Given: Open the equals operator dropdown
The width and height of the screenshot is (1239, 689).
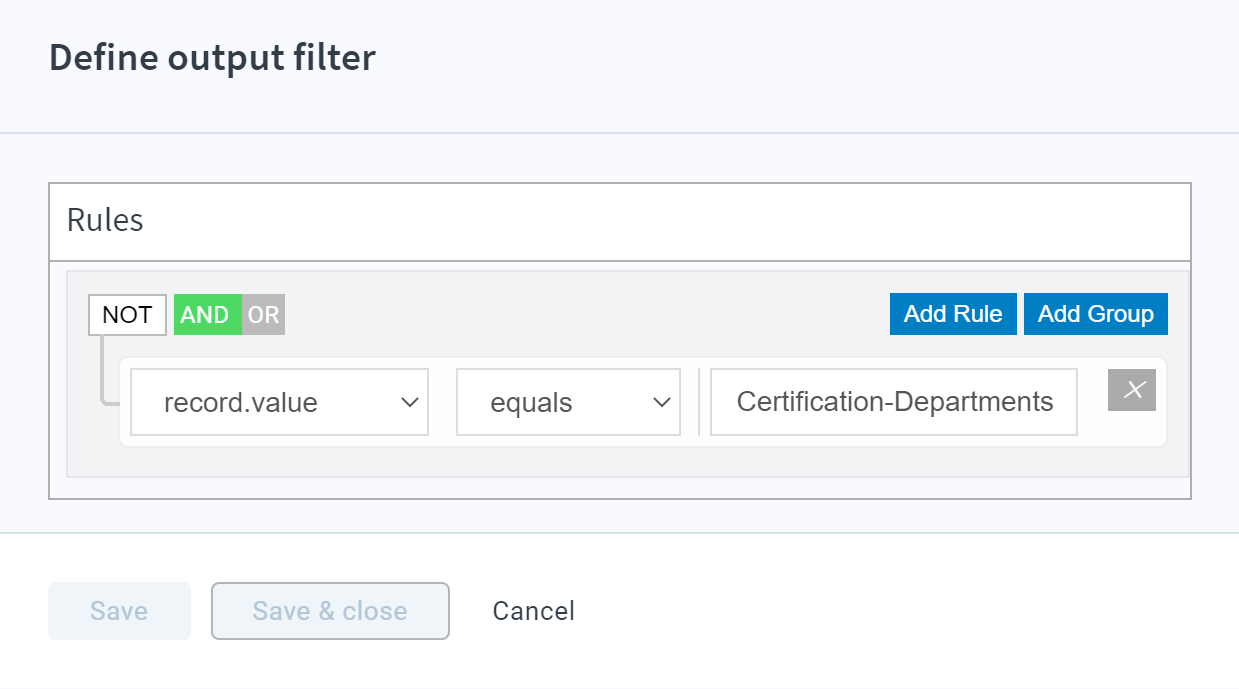Looking at the screenshot, I should tap(569, 402).
